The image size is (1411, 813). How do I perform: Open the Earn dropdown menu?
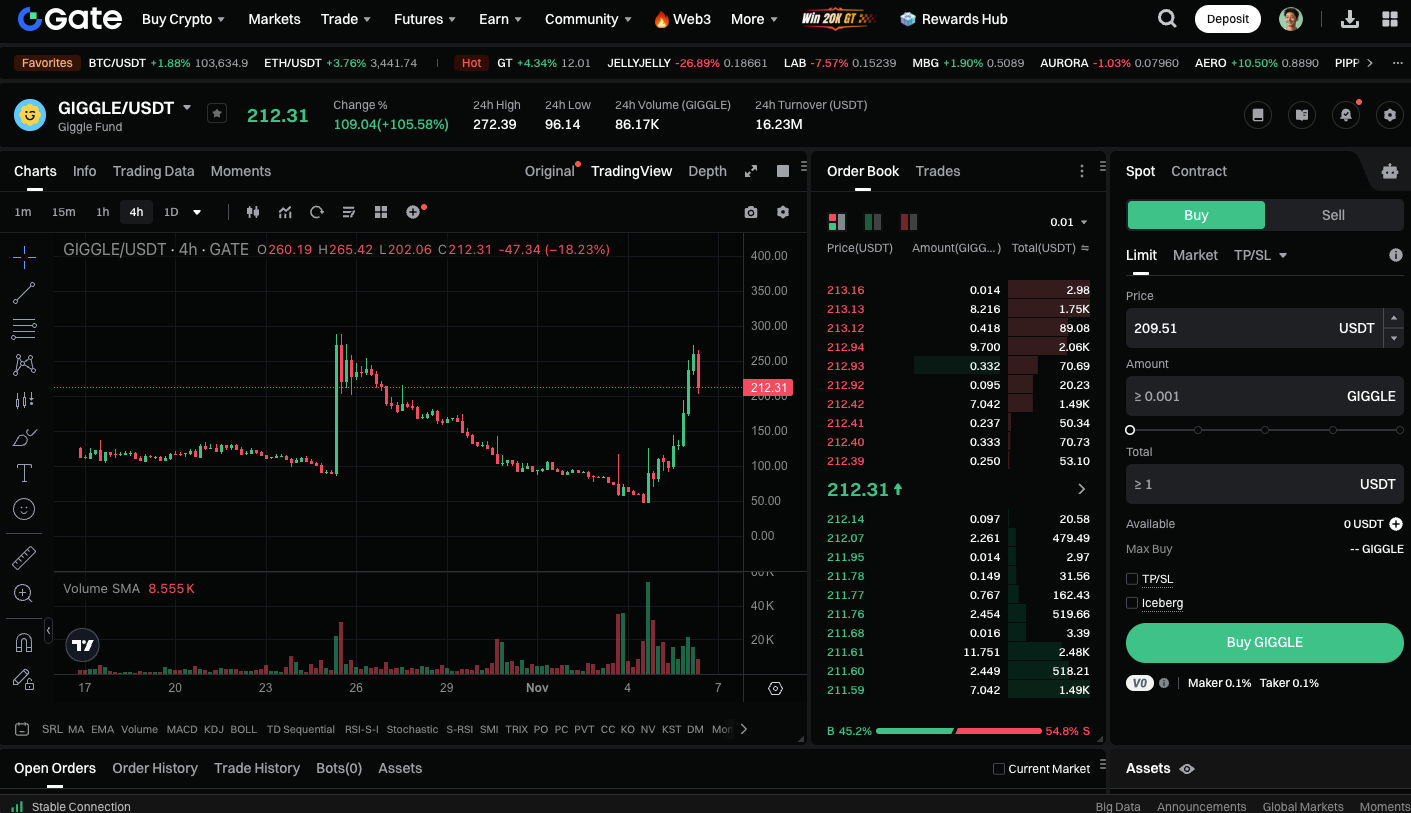(x=501, y=19)
